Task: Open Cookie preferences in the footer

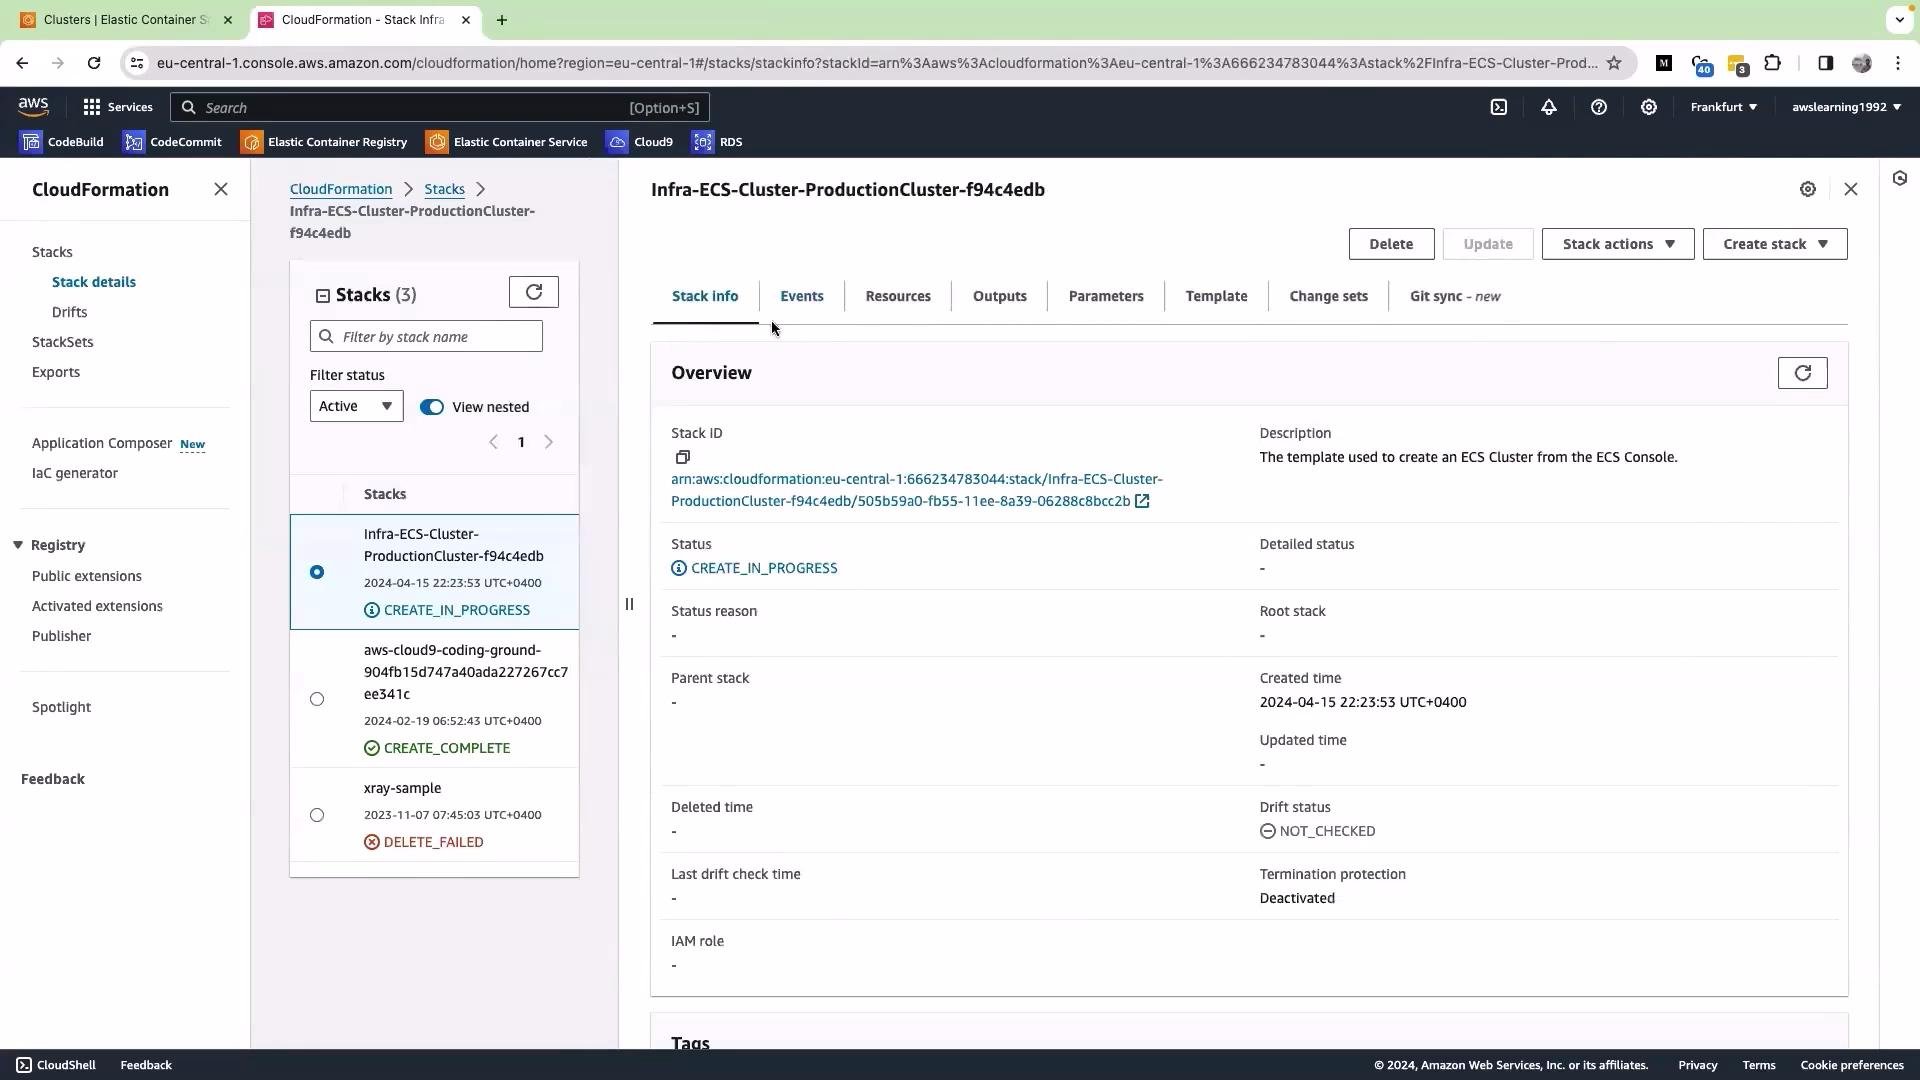Action: coord(1852,1065)
